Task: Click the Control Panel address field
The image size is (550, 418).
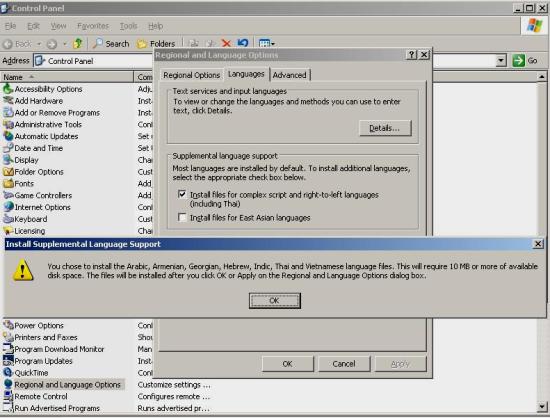Action: tap(93, 61)
